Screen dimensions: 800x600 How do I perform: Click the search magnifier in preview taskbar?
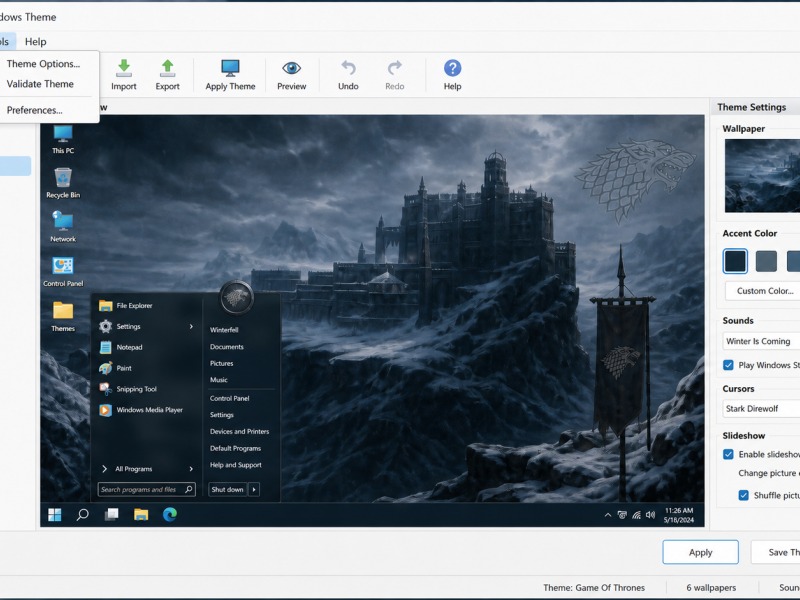click(x=82, y=515)
